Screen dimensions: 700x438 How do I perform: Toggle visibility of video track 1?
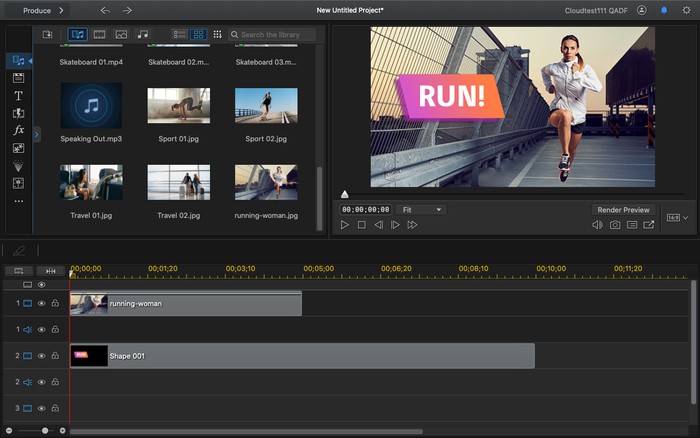click(x=42, y=303)
